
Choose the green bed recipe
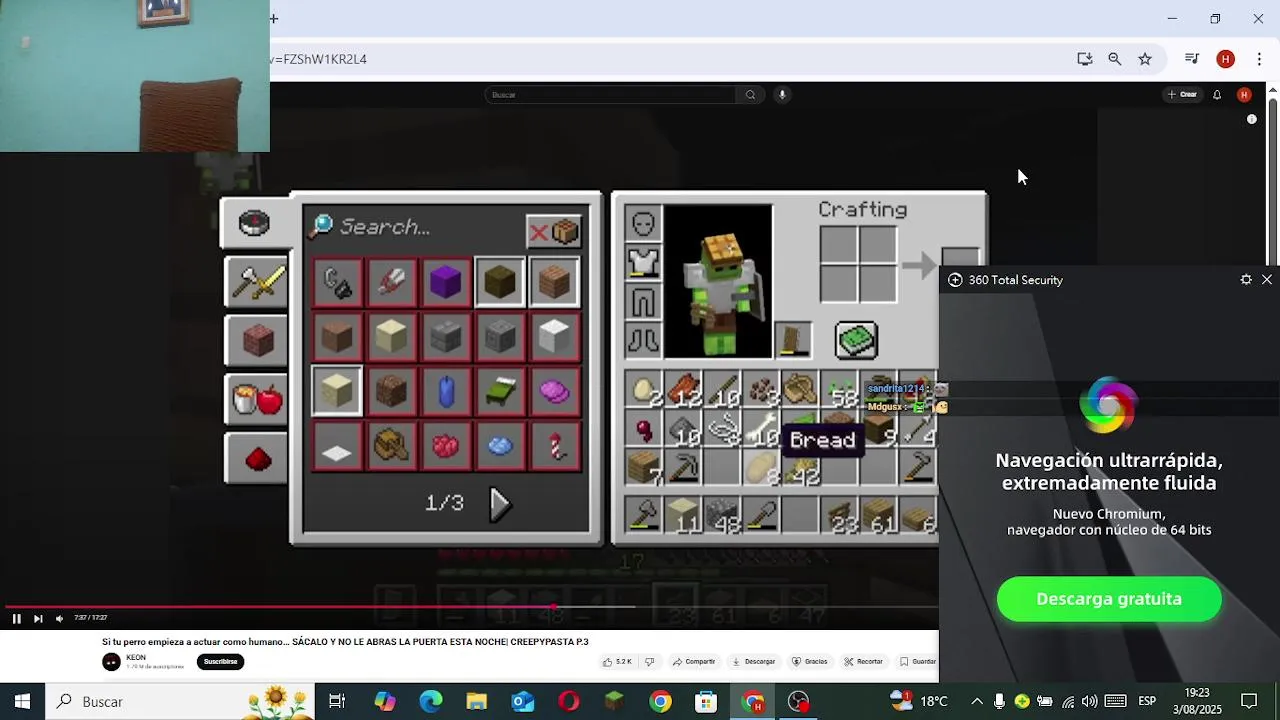click(x=500, y=391)
